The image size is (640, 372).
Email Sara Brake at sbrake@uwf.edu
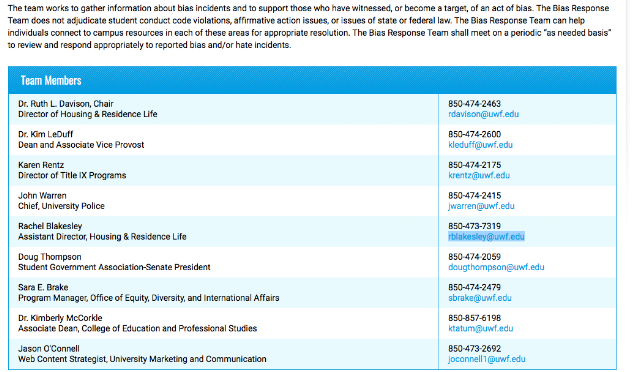click(x=480, y=298)
